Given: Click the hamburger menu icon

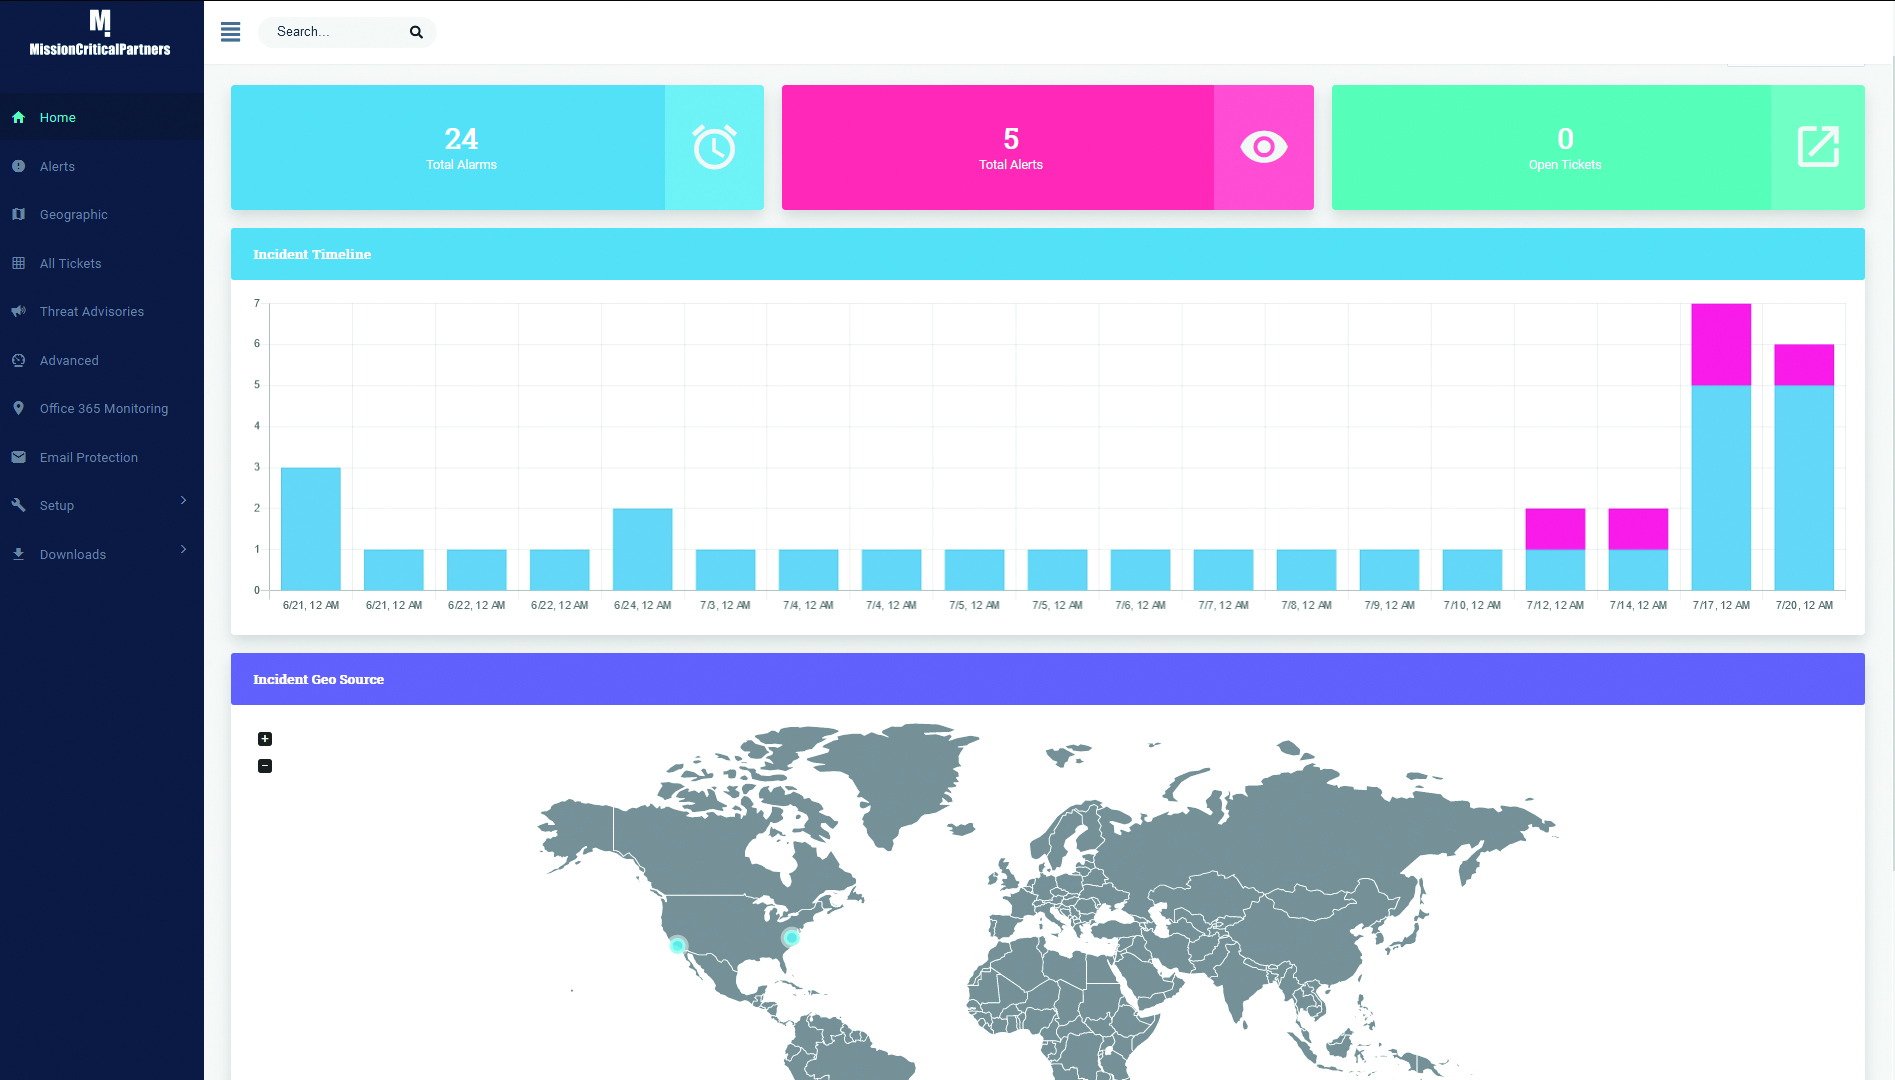Looking at the screenshot, I should 230,32.
